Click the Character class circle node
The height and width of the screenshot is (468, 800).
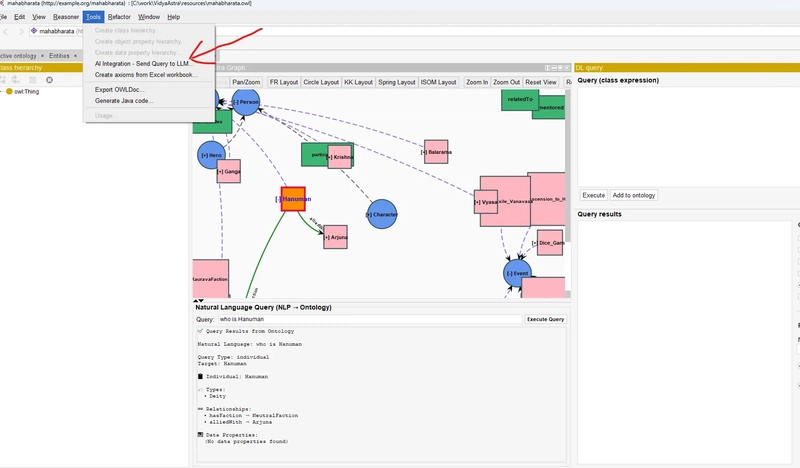[381, 214]
